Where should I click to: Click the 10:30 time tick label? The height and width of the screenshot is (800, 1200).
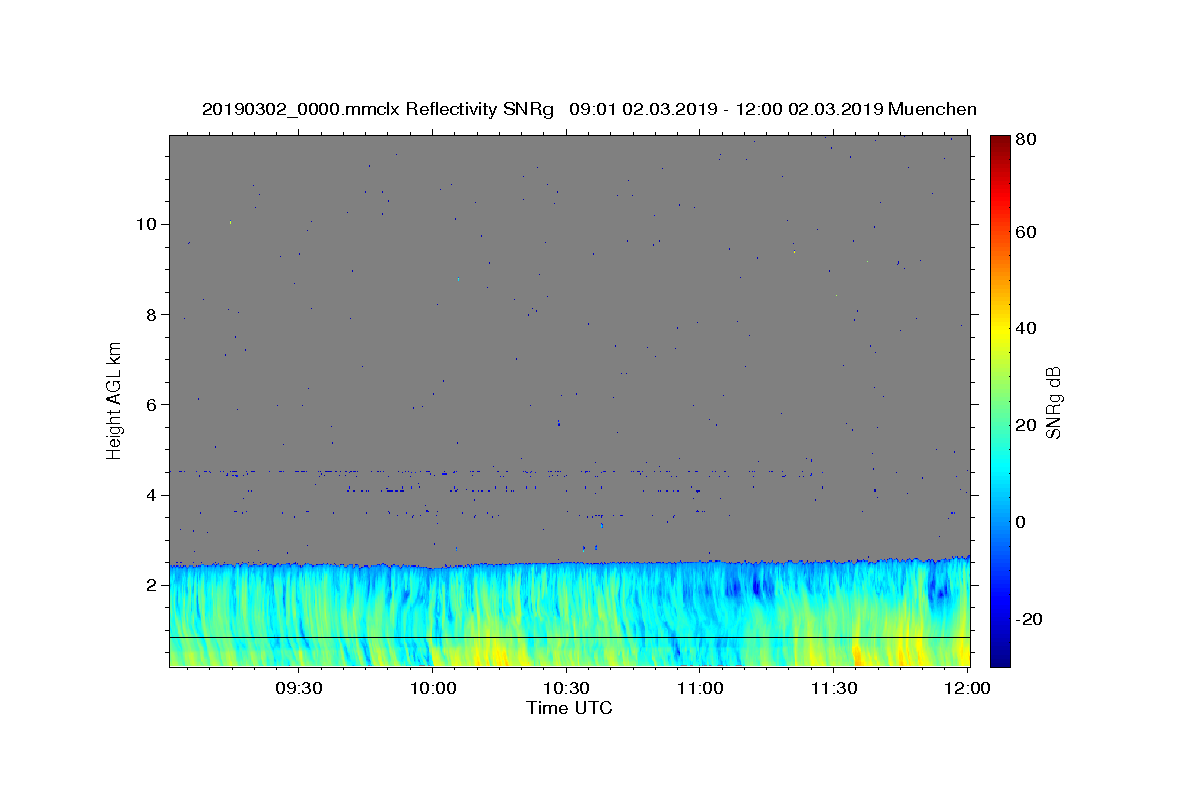[566, 688]
